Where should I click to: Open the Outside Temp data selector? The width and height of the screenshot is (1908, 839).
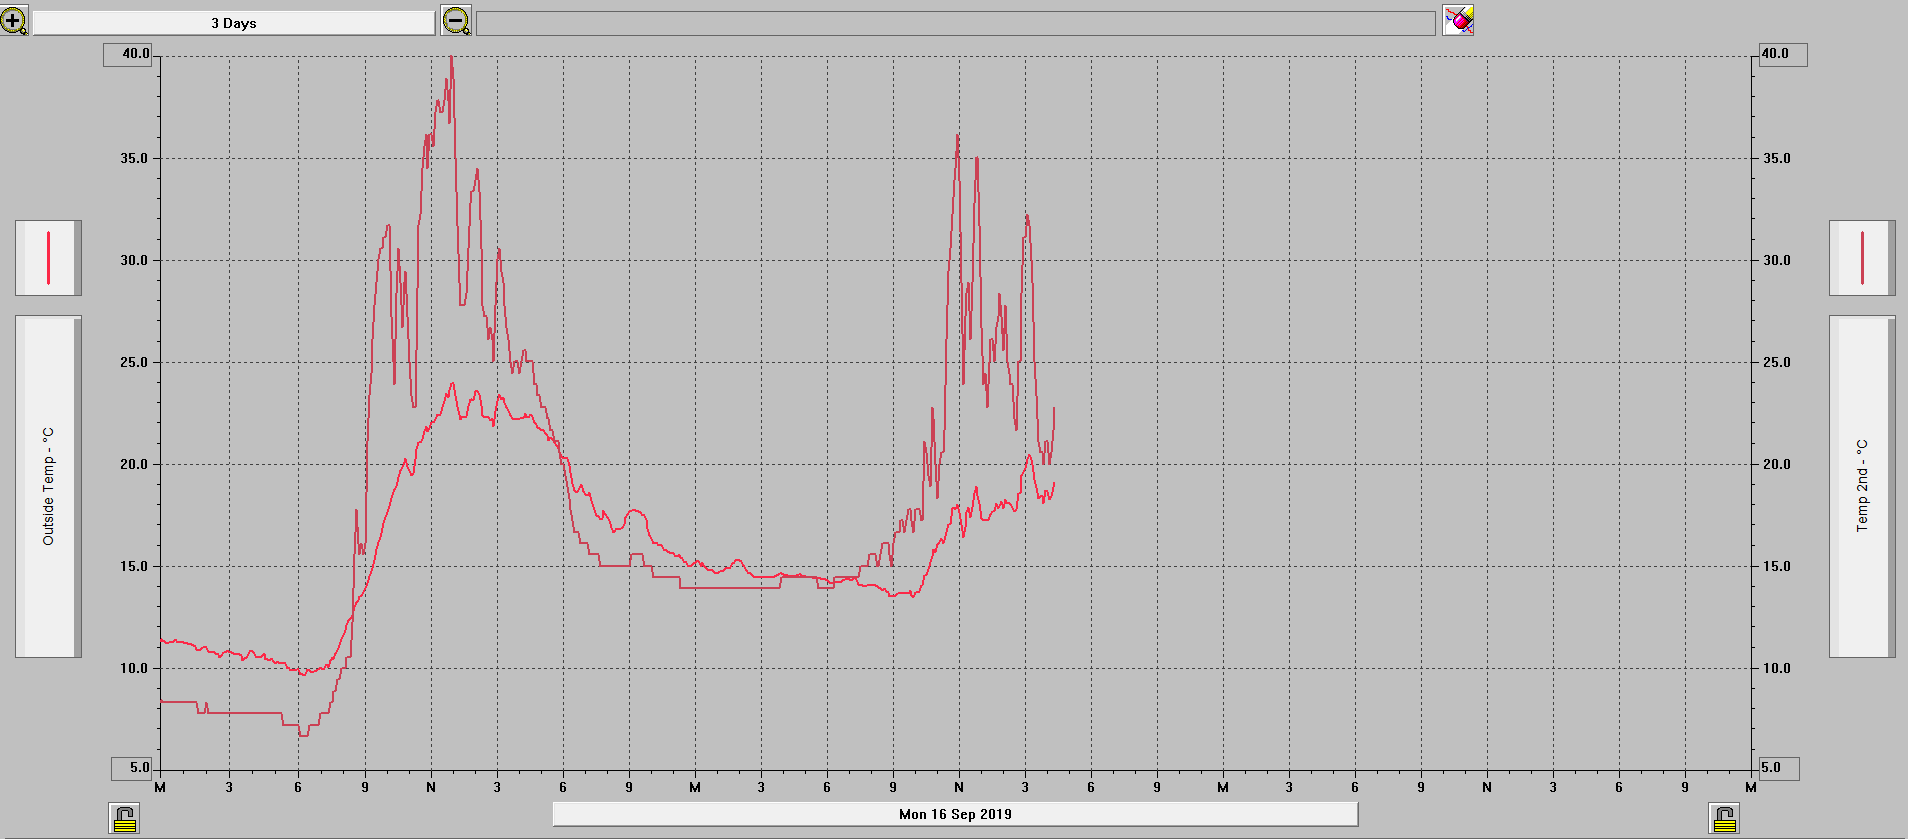coord(48,487)
